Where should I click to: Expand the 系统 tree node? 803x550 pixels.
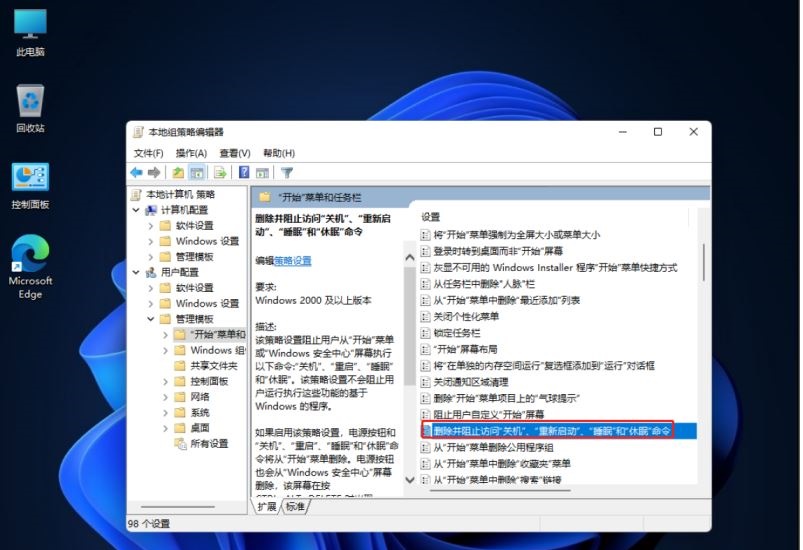(x=165, y=413)
